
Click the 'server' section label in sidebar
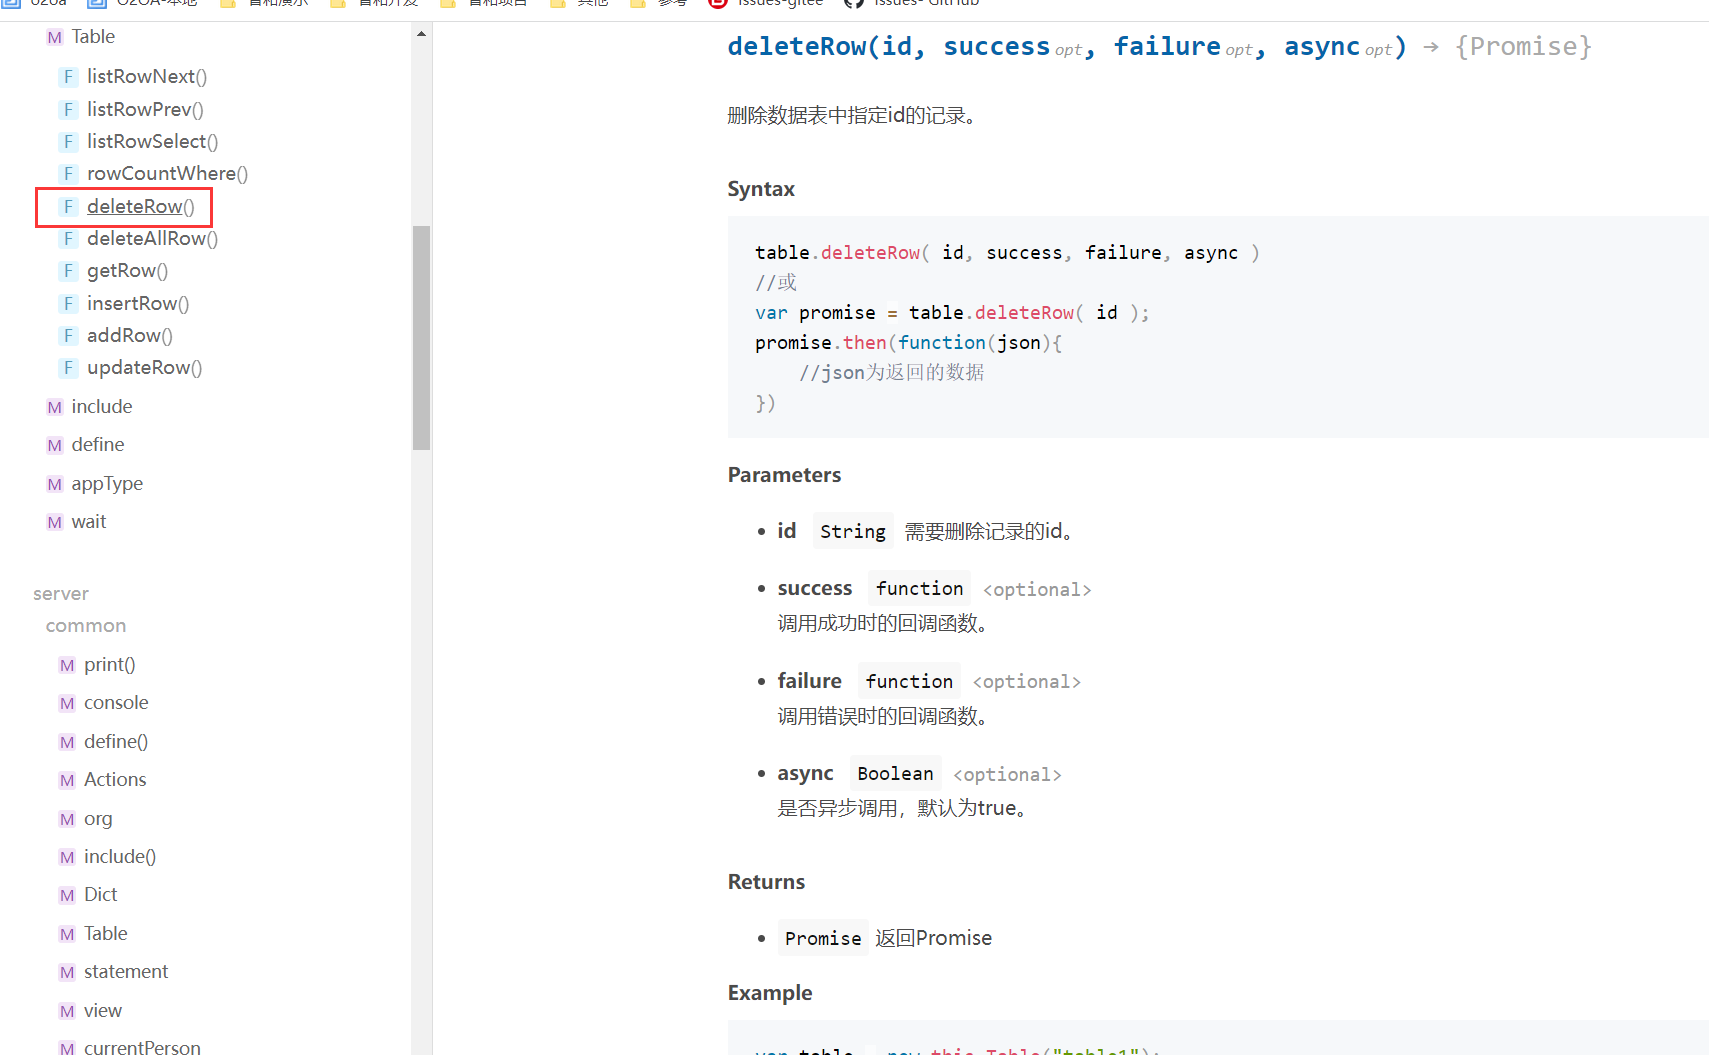point(61,594)
